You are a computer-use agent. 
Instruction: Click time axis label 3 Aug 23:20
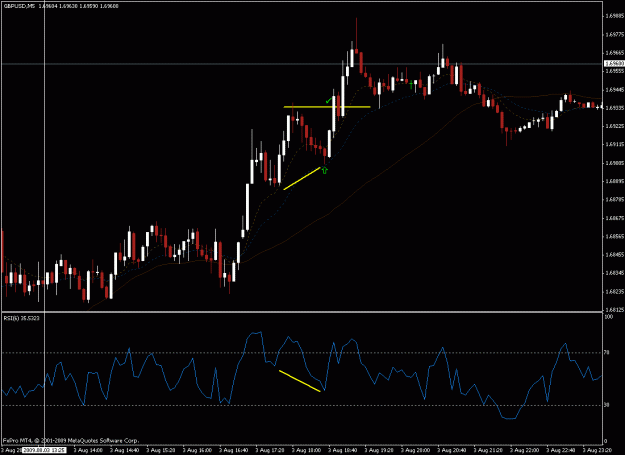pyautogui.click(x=597, y=450)
